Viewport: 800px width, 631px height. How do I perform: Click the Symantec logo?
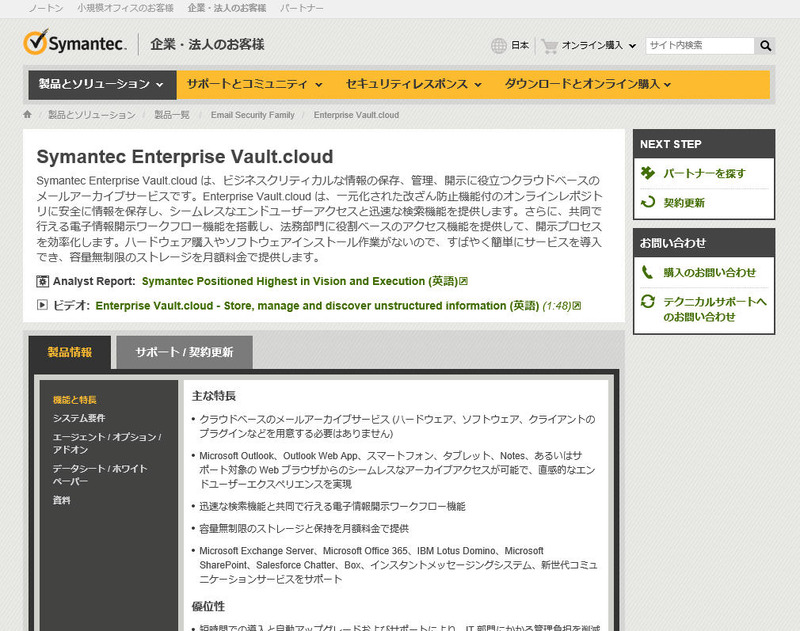click(75, 44)
